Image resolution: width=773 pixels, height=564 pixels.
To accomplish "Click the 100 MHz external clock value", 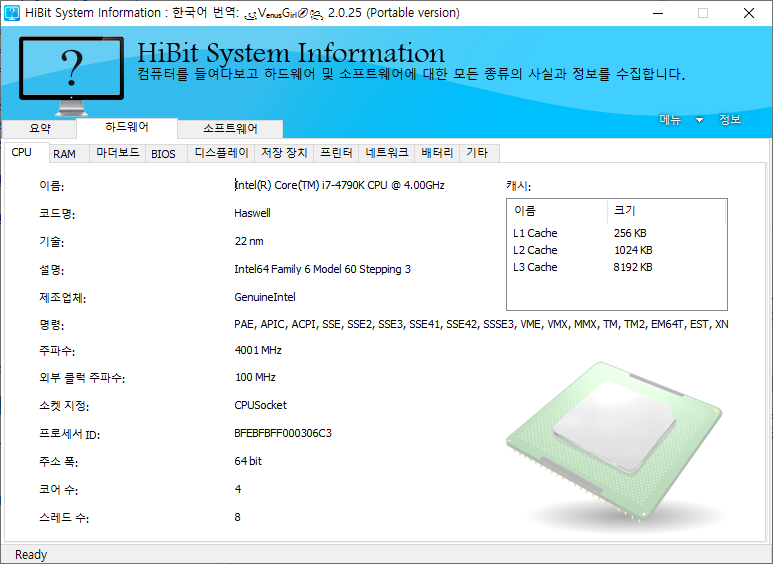I will pos(255,378).
